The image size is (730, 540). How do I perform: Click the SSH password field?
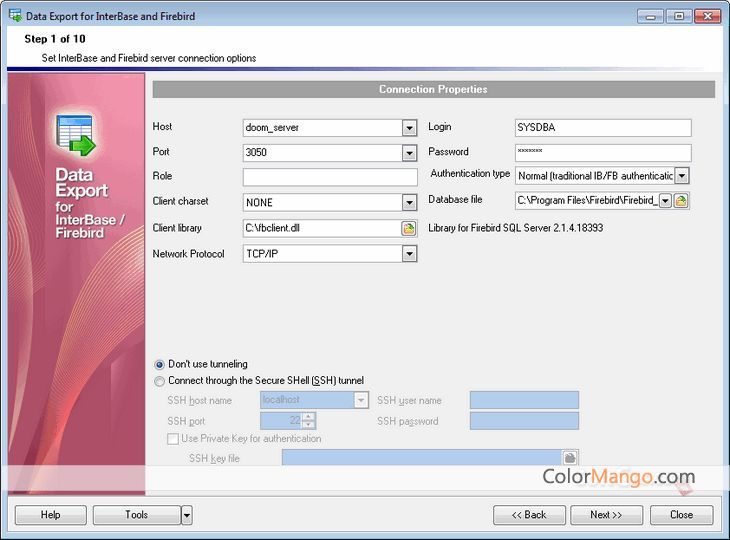click(x=524, y=421)
